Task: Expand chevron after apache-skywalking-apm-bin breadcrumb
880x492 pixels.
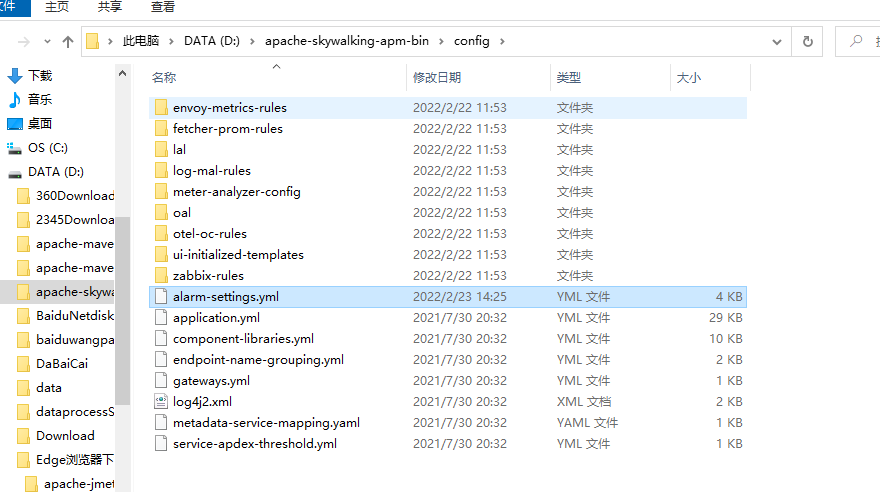Action: (x=441, y=42)
